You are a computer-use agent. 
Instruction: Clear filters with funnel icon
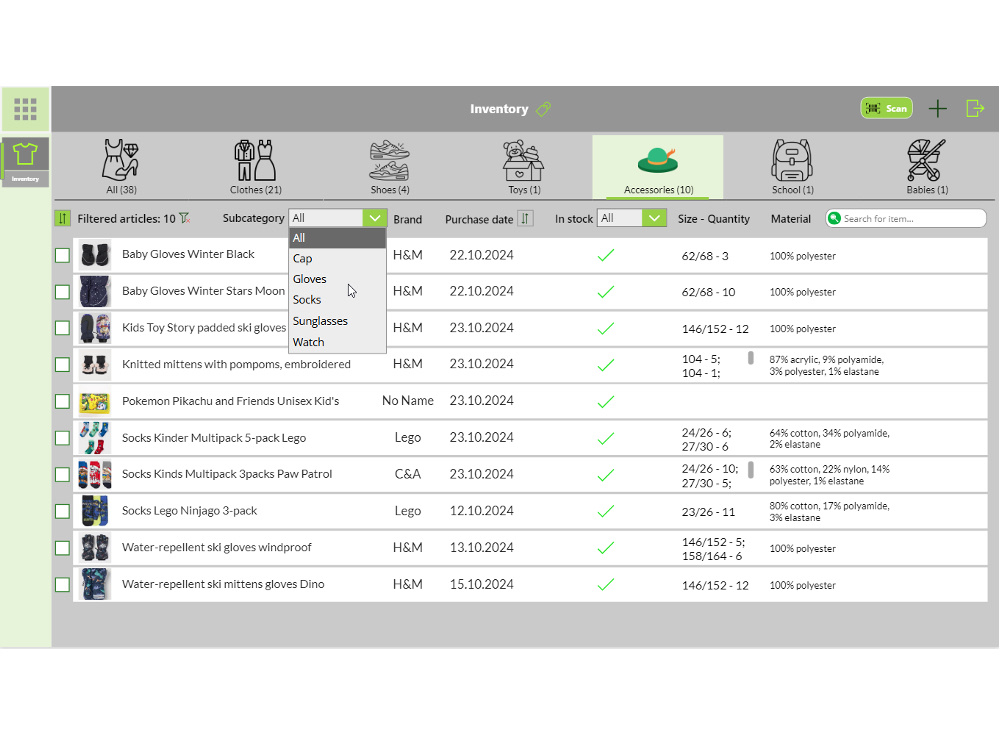184,219
